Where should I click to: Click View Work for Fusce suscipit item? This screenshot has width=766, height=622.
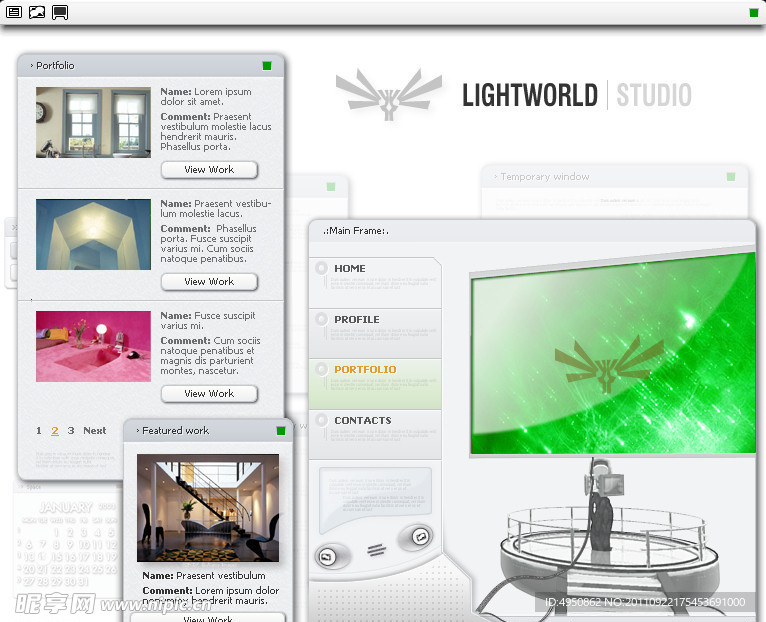(209, 393)
